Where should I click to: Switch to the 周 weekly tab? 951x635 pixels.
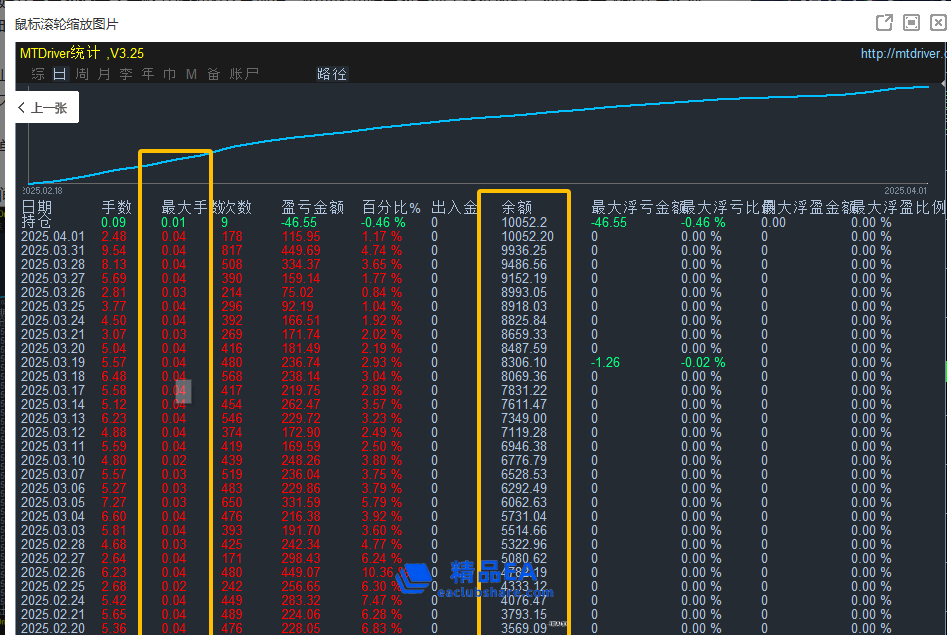pos(82,74)
